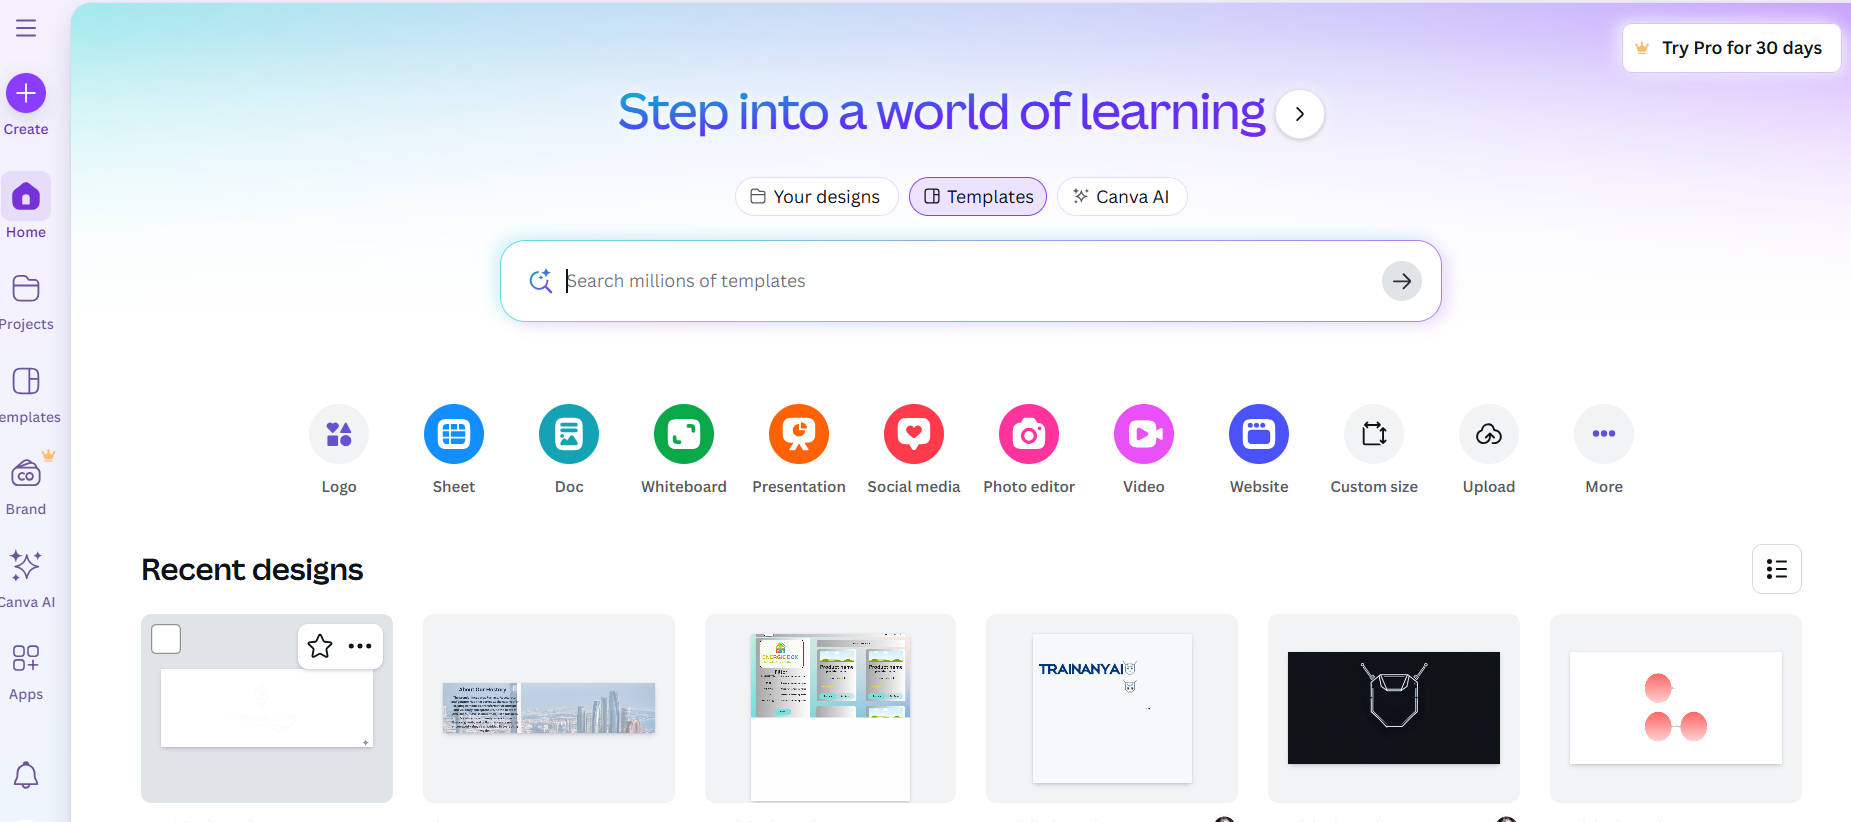Image resolution: width=1851 pixels, height=822 pixels.
Task: Click the arrow beside the headline
Action: coord(1299,114)
